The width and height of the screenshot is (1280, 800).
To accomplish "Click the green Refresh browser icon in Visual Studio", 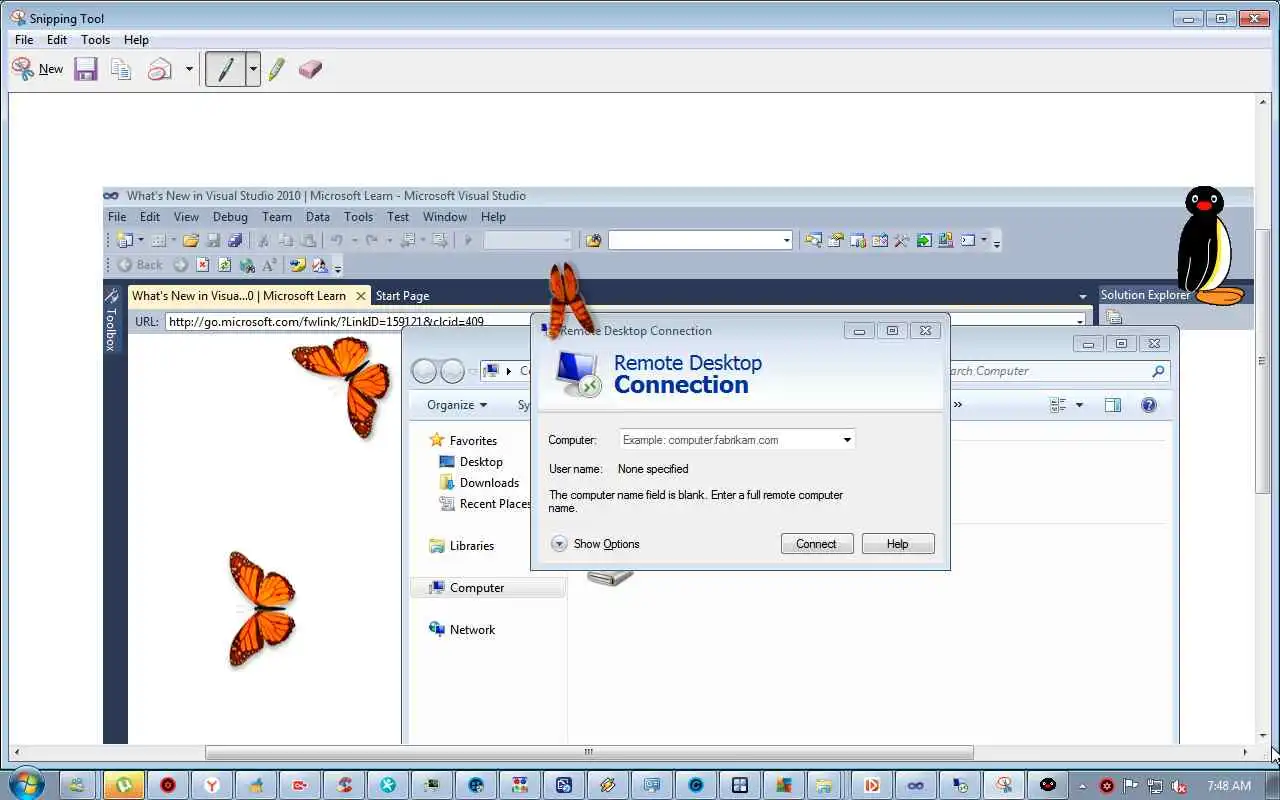I will click(x=224, y=265).
